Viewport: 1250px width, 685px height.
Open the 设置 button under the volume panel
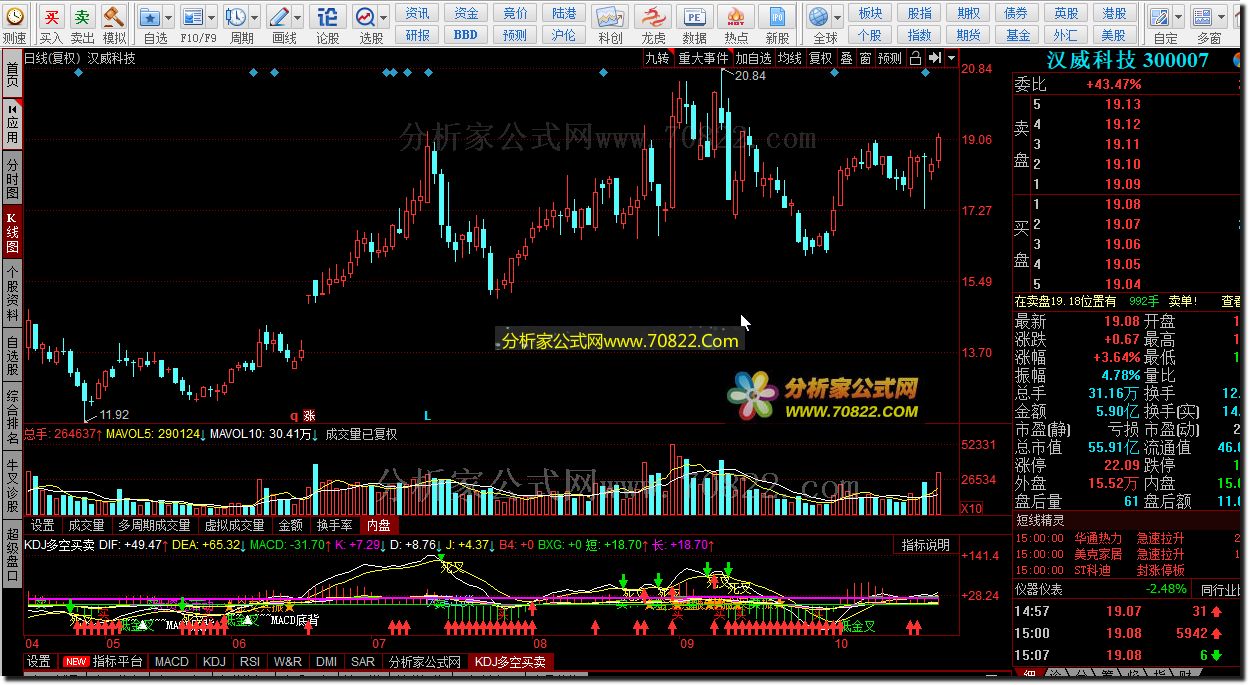42,525
